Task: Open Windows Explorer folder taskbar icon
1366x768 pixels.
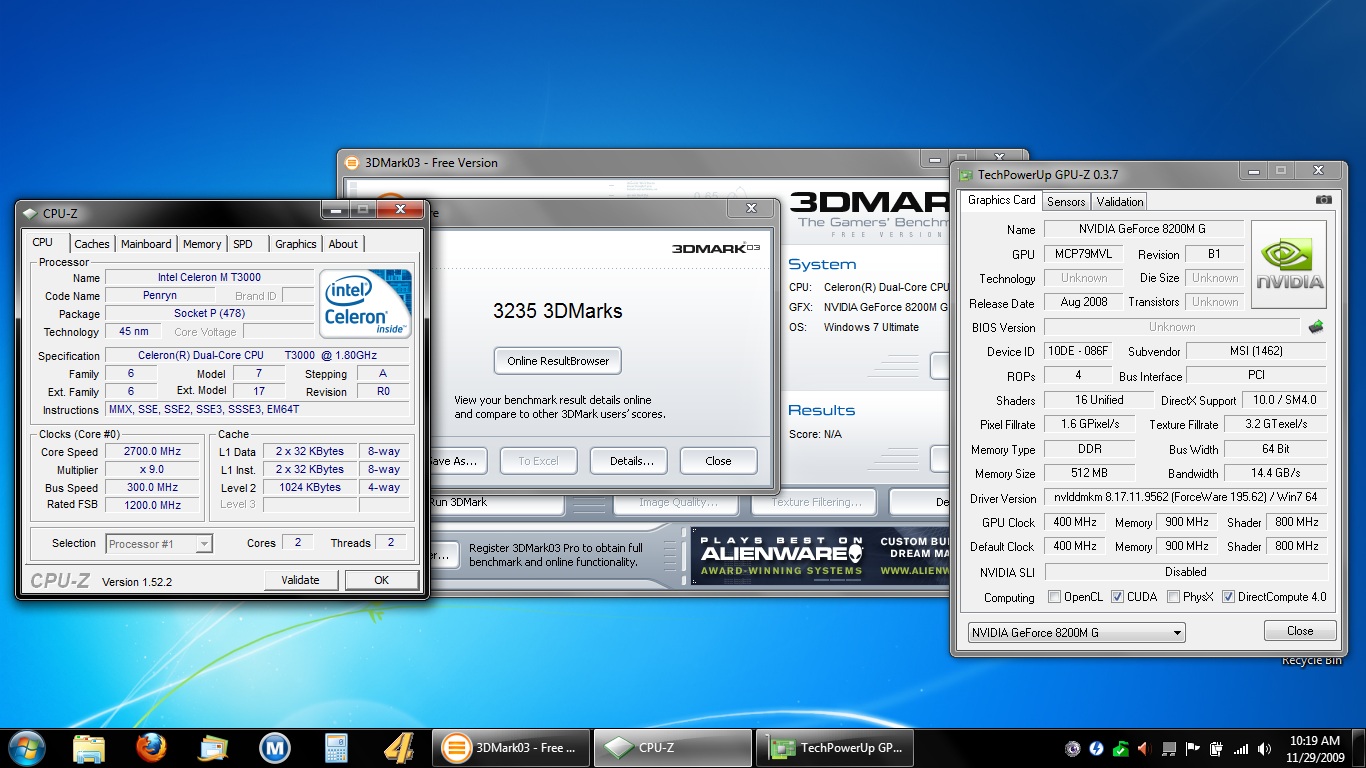Action: (x=89, y=747)
